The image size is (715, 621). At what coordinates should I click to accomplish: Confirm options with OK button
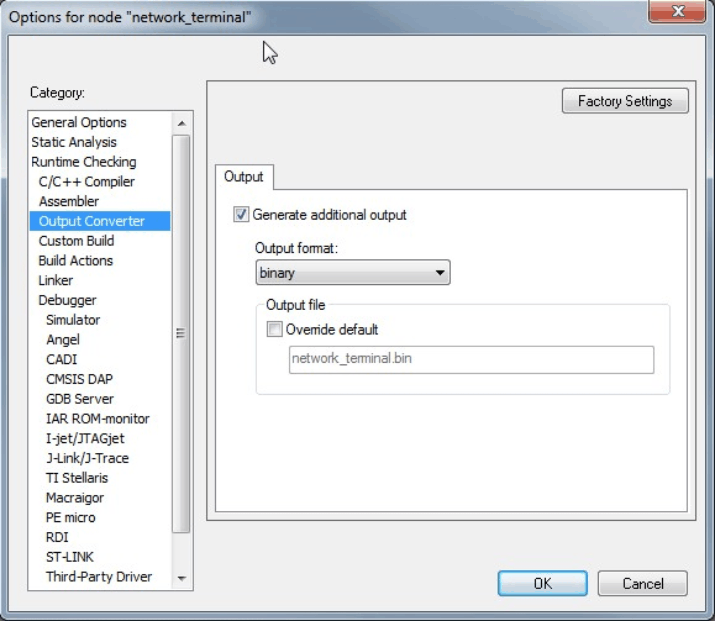pyautogui.click(x=542, y=583)
